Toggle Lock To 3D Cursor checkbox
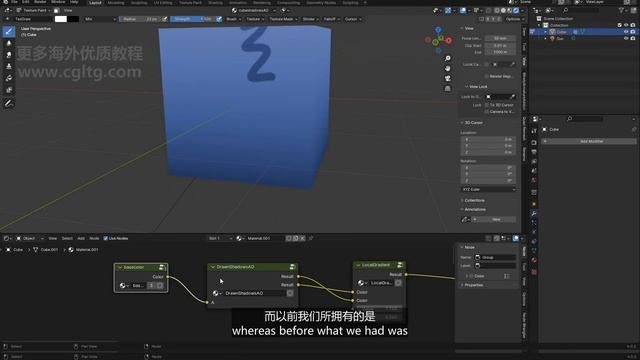Screen dimensions: 640x360 487,105
